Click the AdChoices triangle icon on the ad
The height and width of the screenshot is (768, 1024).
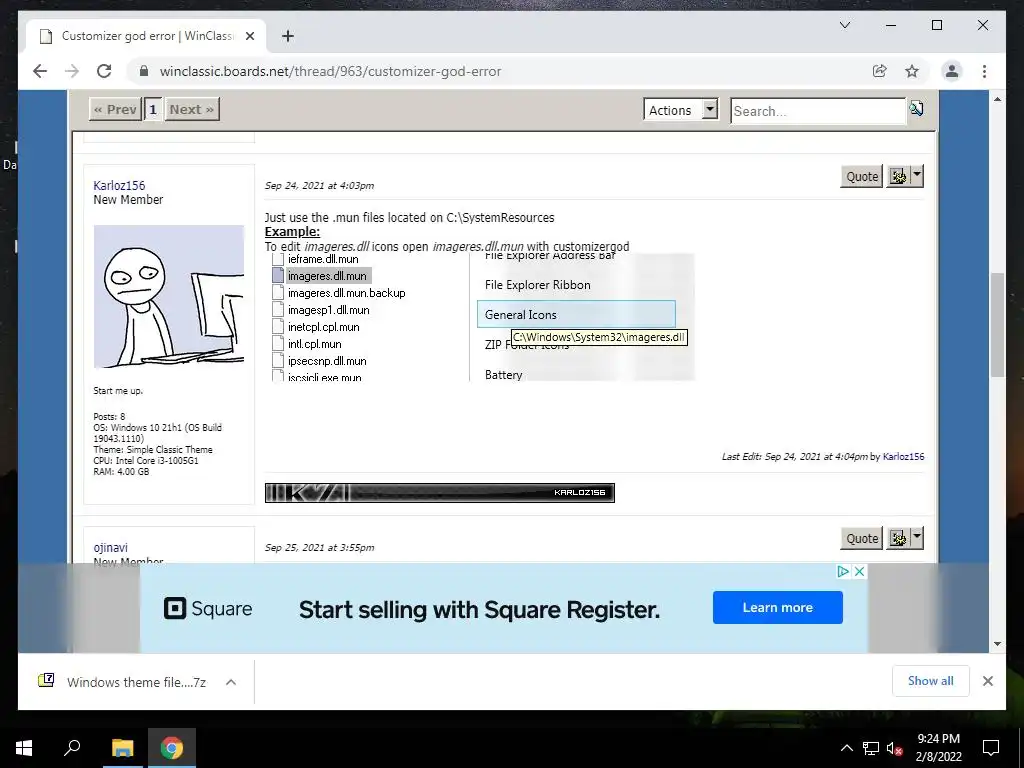click(x=843, y=571)
